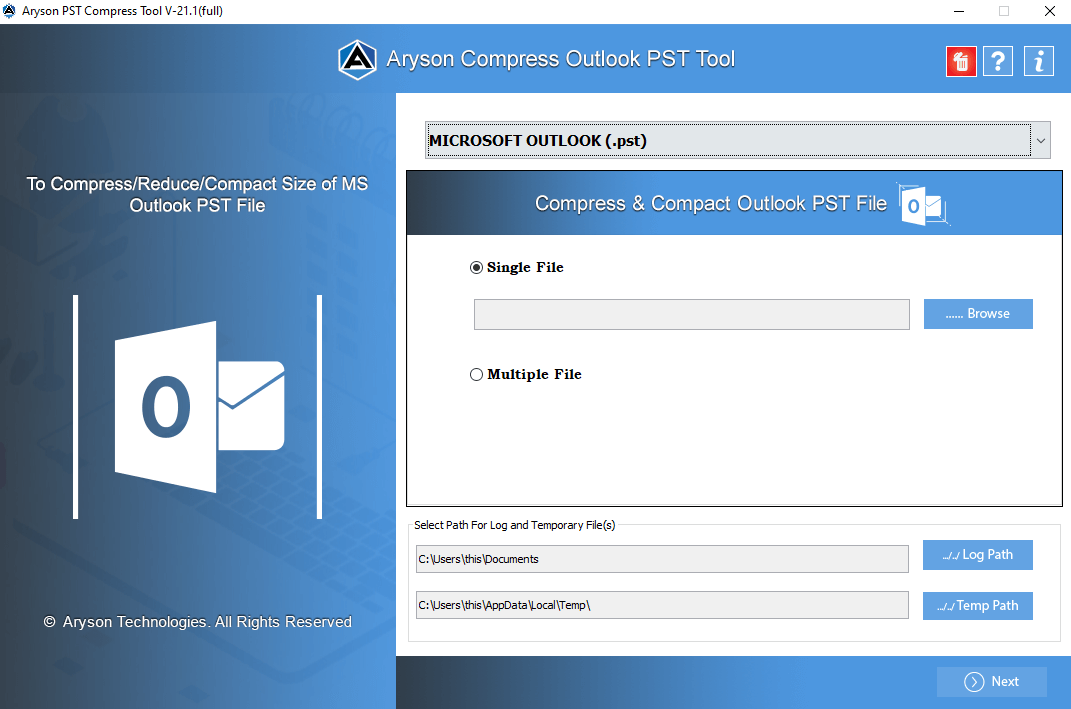The height and width of the screenshot is (709, 1071).
Task: Click the copyright text at bottom left
Action: tap(197, 621)
